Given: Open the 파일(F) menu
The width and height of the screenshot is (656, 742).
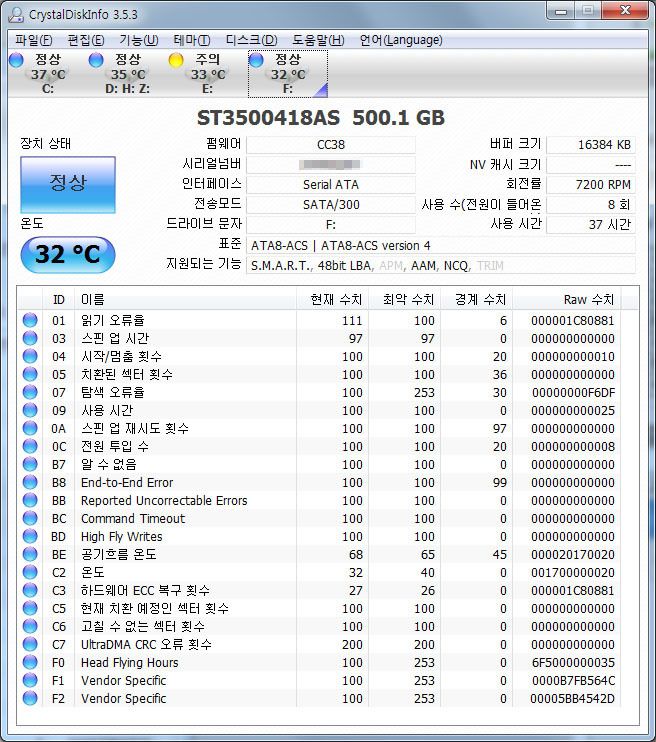Looking at the screenshot, I should pyautogui.click(x=34, y=40).
